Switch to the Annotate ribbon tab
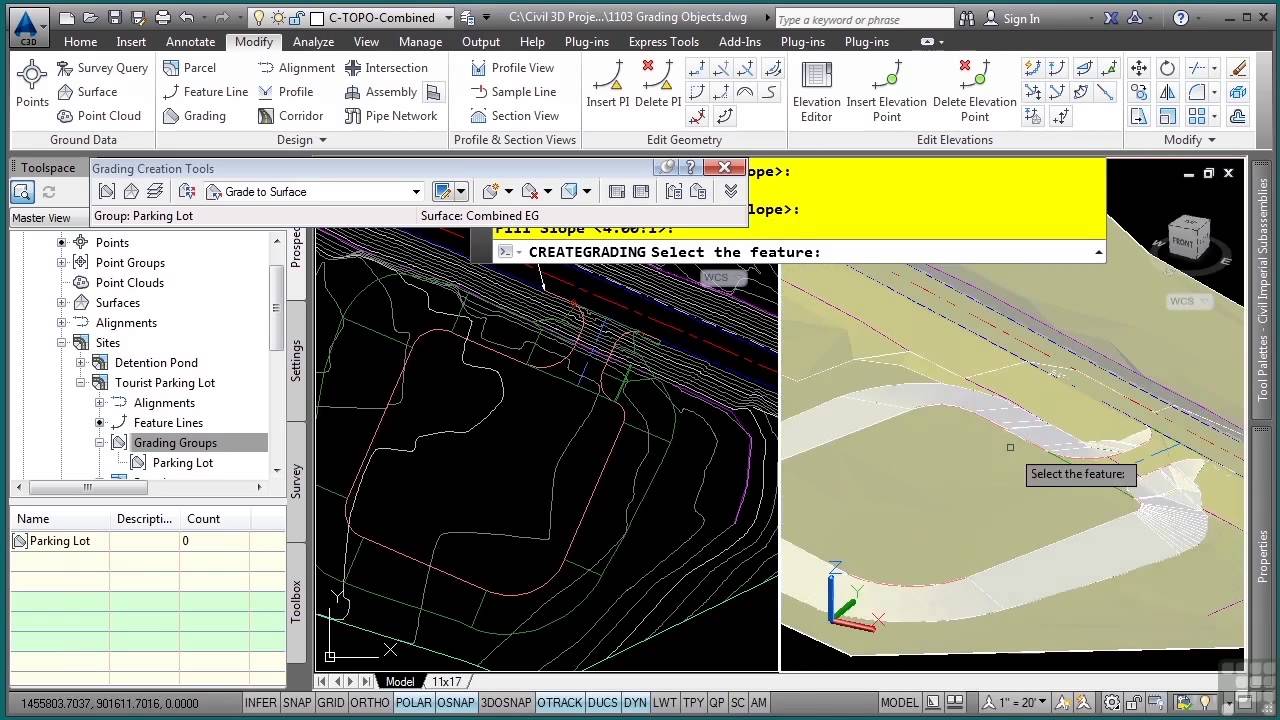Screen dimensions: 1280x720 (190, 42)
